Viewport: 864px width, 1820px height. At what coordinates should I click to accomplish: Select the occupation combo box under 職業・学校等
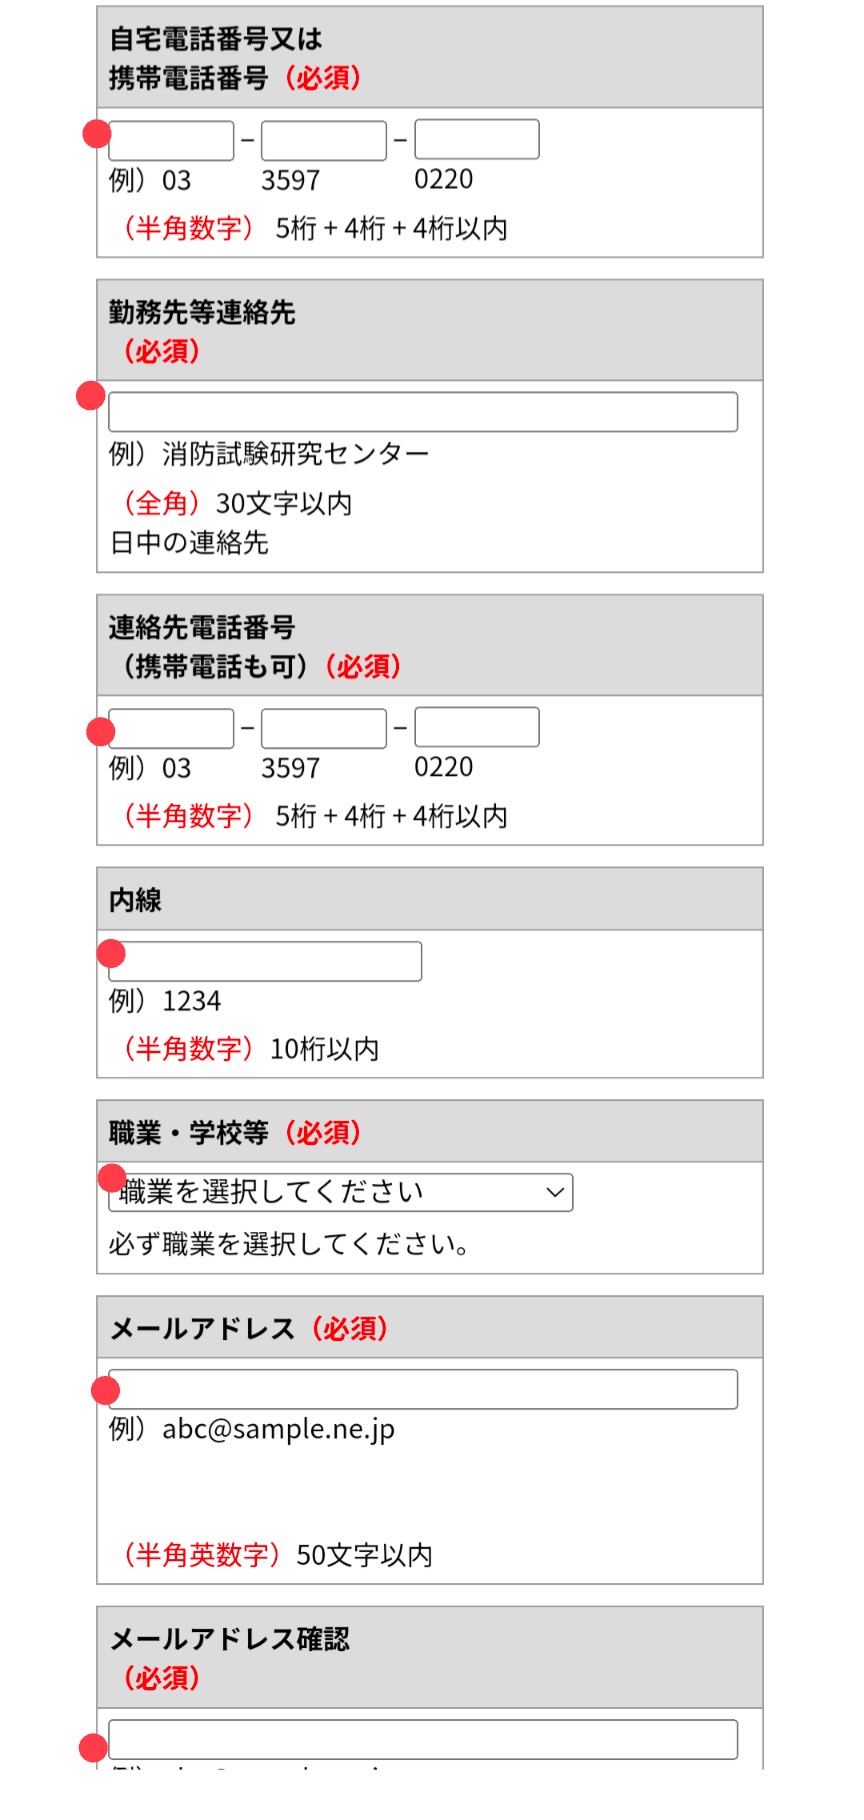click(339, 1191)
